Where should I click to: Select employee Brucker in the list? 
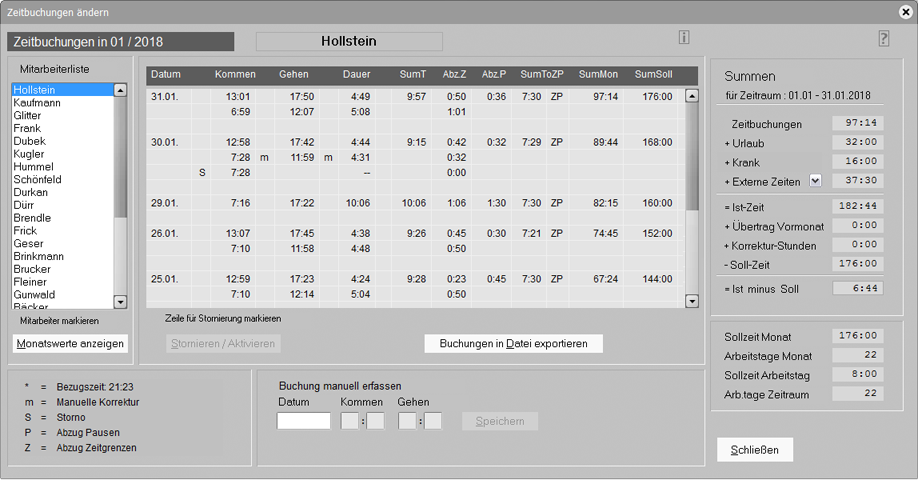[62, 269]
